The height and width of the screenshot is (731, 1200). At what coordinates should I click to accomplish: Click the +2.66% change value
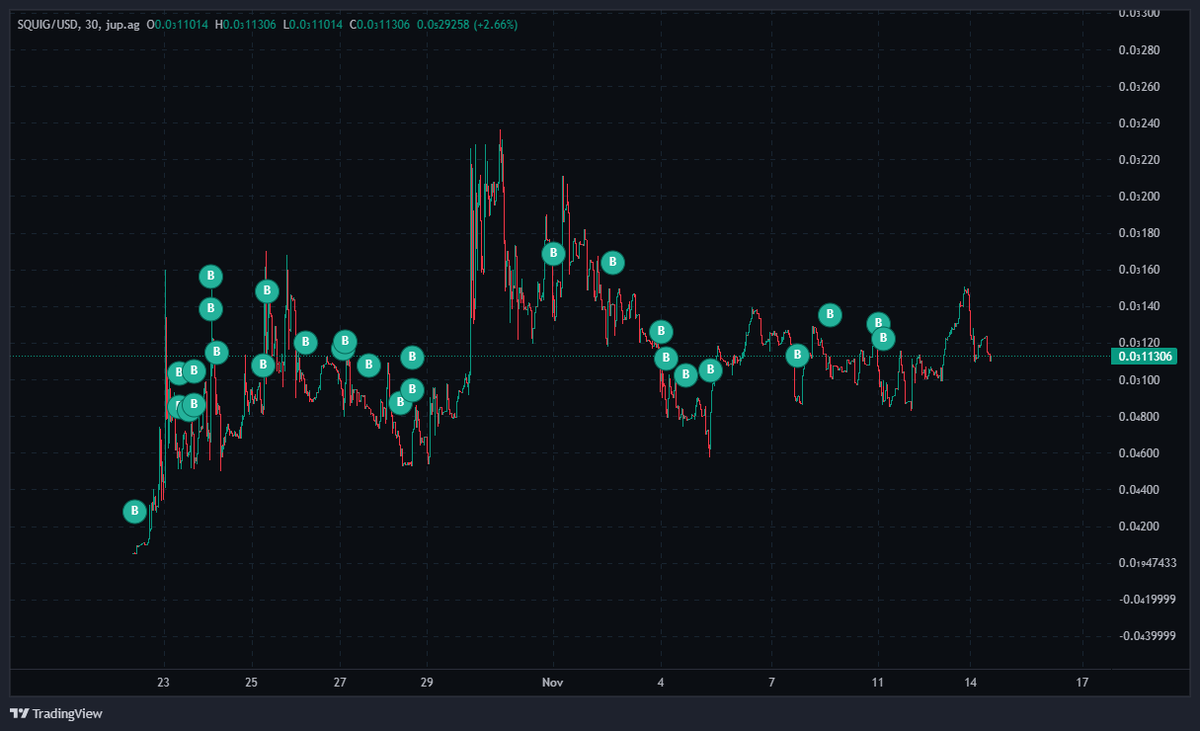(495, 24)
